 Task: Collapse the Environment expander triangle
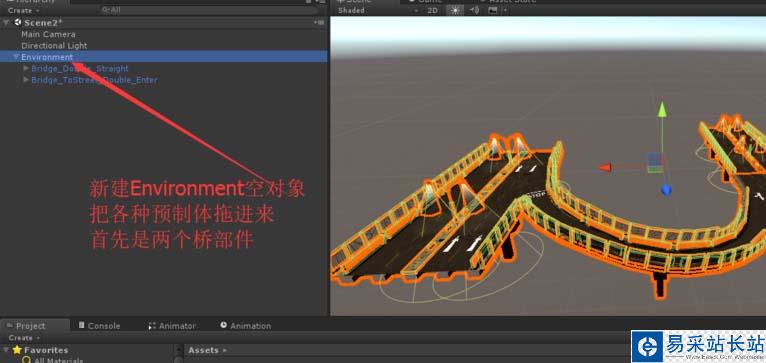[16, 57]
